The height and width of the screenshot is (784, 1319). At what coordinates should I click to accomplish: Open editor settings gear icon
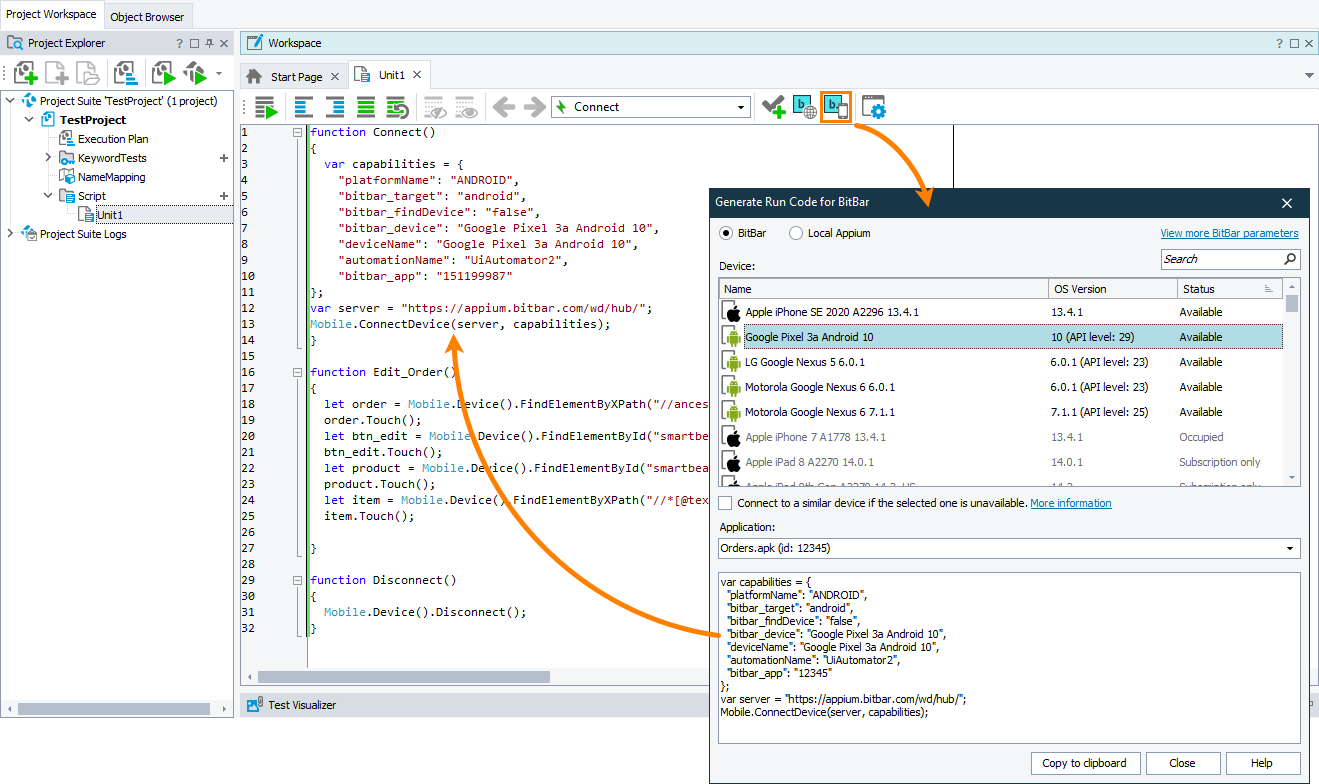(874, 107)
